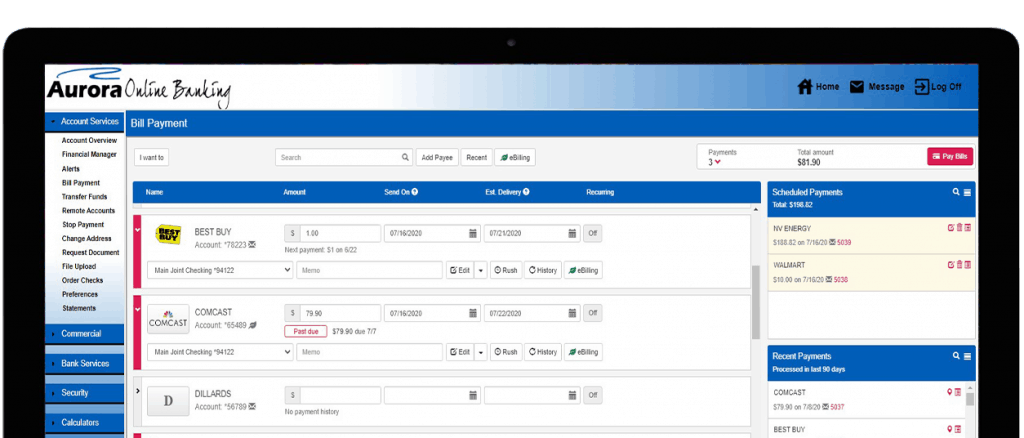
Task: Click the Add Payee button
Action: coord(437,157)
